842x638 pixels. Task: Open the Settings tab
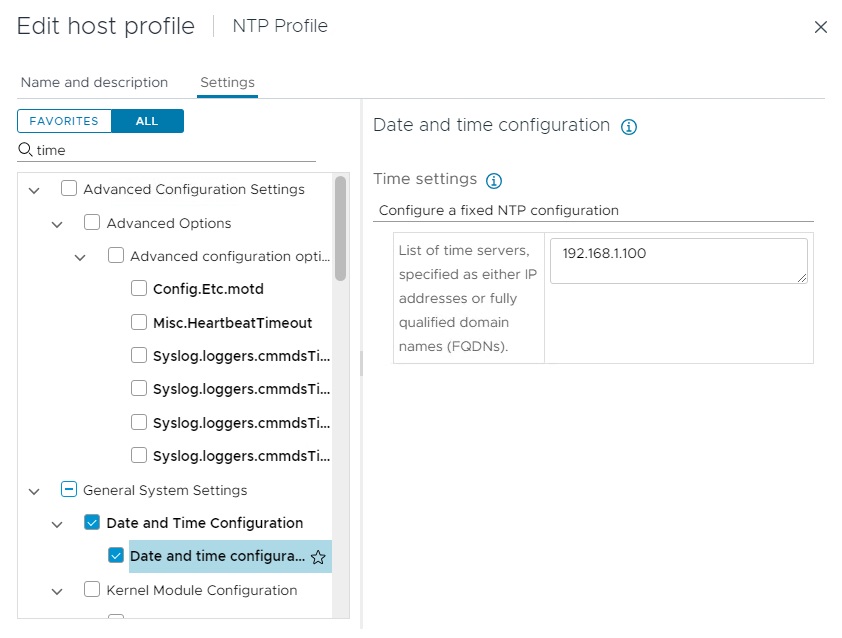click(227, 82)
